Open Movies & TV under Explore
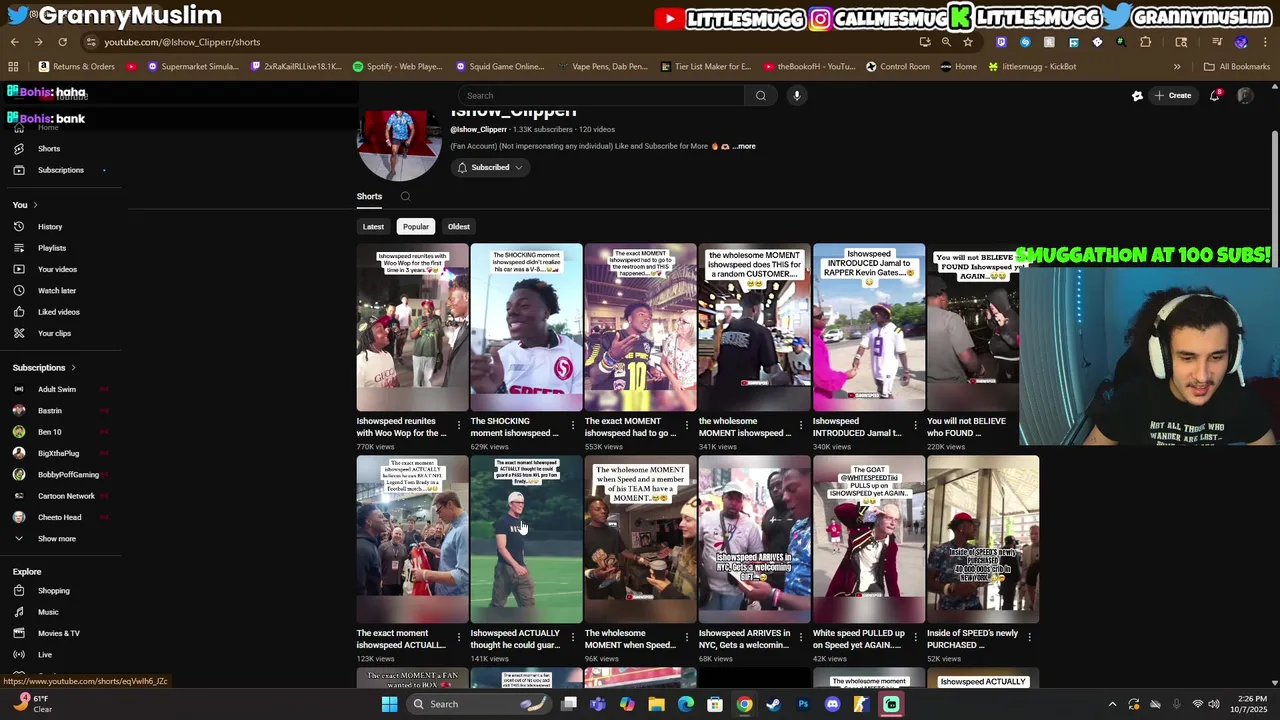 coord(60,633)
